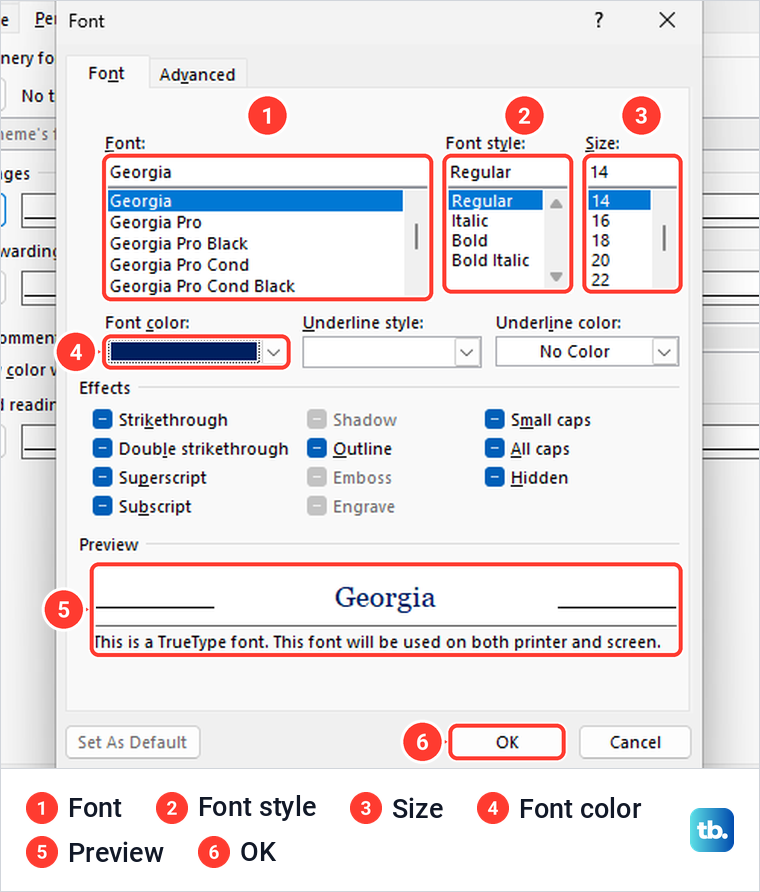This screenshot has width=760, height=892.
Task: Select Georgia Pro in the font list
Action: coord(255,222)
